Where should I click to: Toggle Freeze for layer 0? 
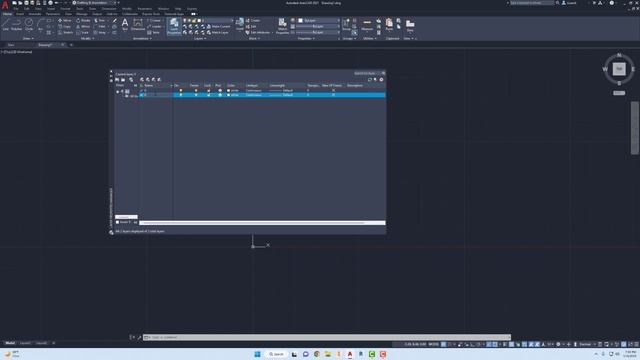196,91
